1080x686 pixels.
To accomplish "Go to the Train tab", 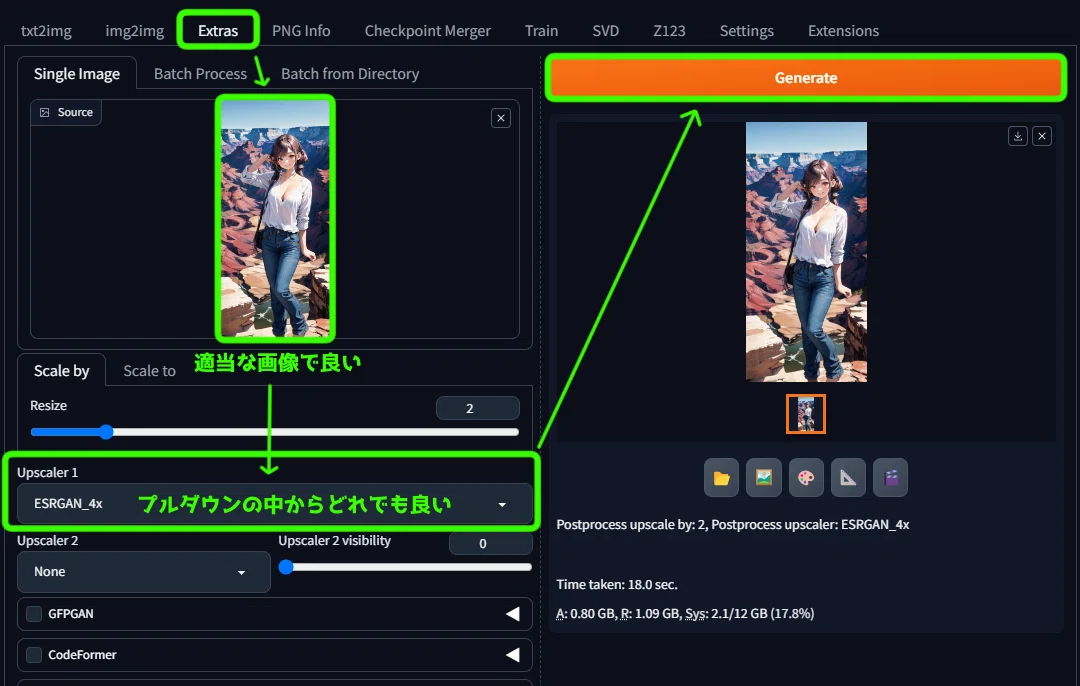I will pos(541,31).
